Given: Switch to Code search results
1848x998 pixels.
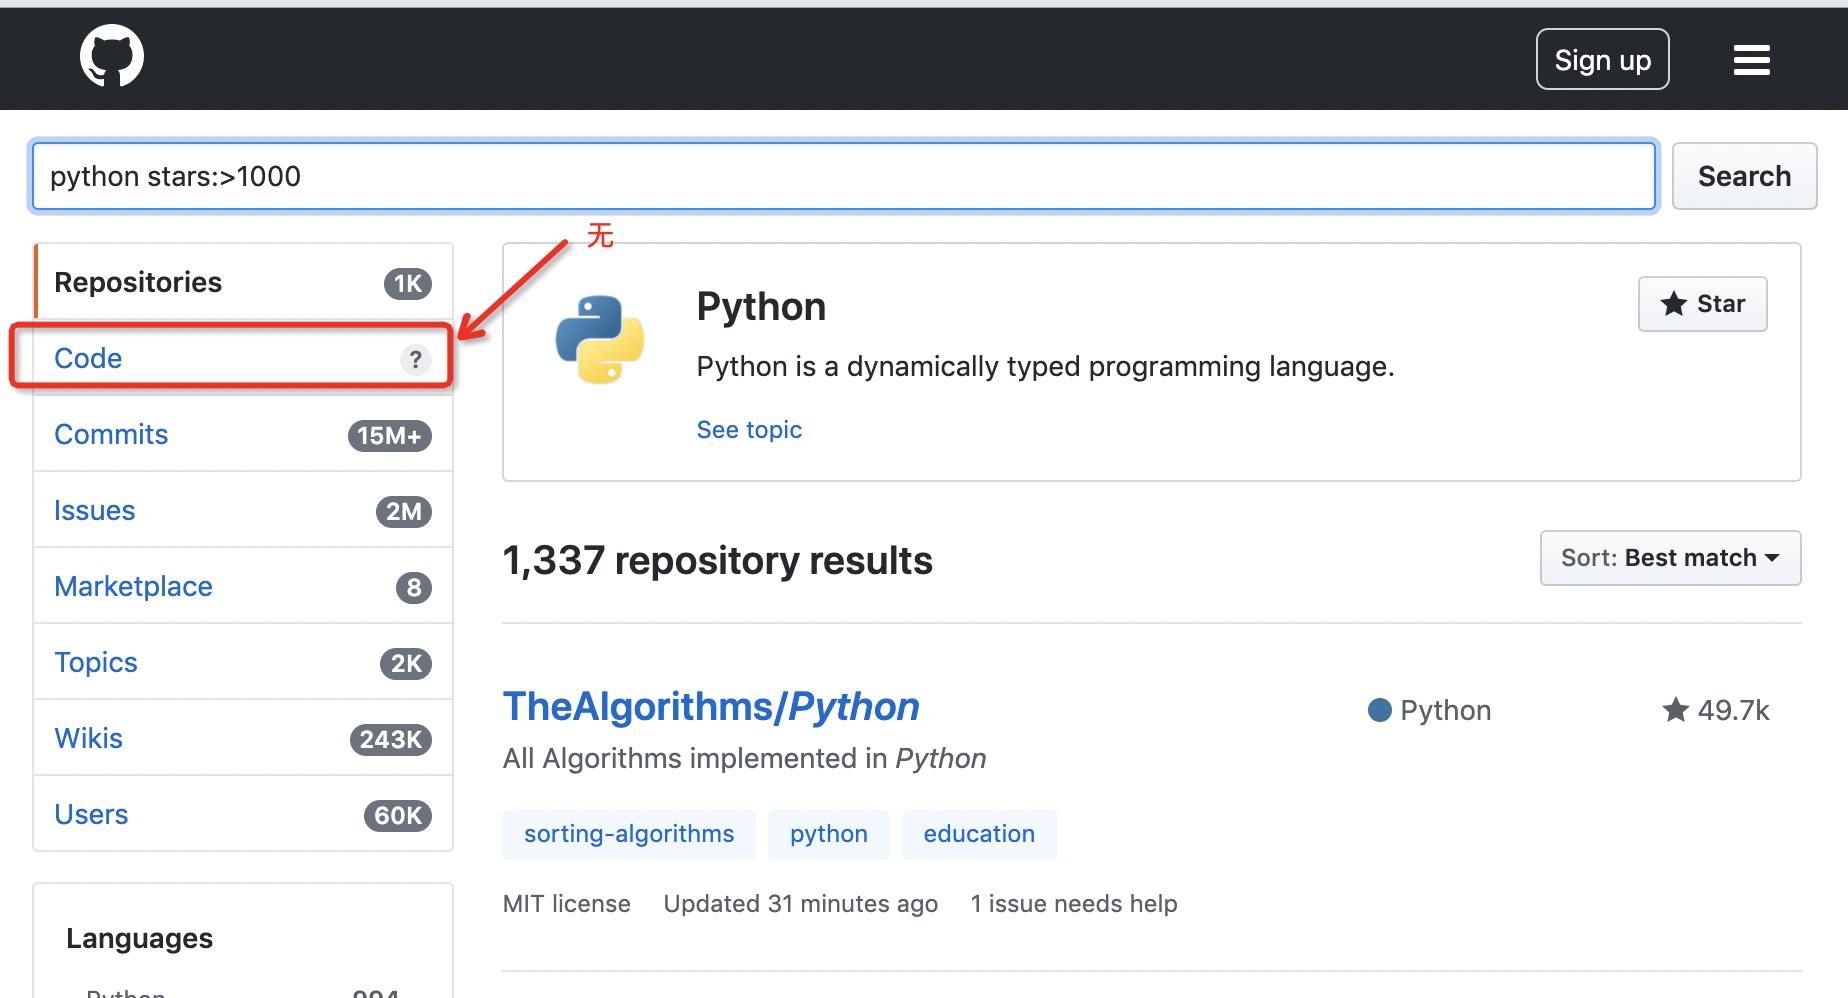Looking at the screenshot, I should click(88, 358).
